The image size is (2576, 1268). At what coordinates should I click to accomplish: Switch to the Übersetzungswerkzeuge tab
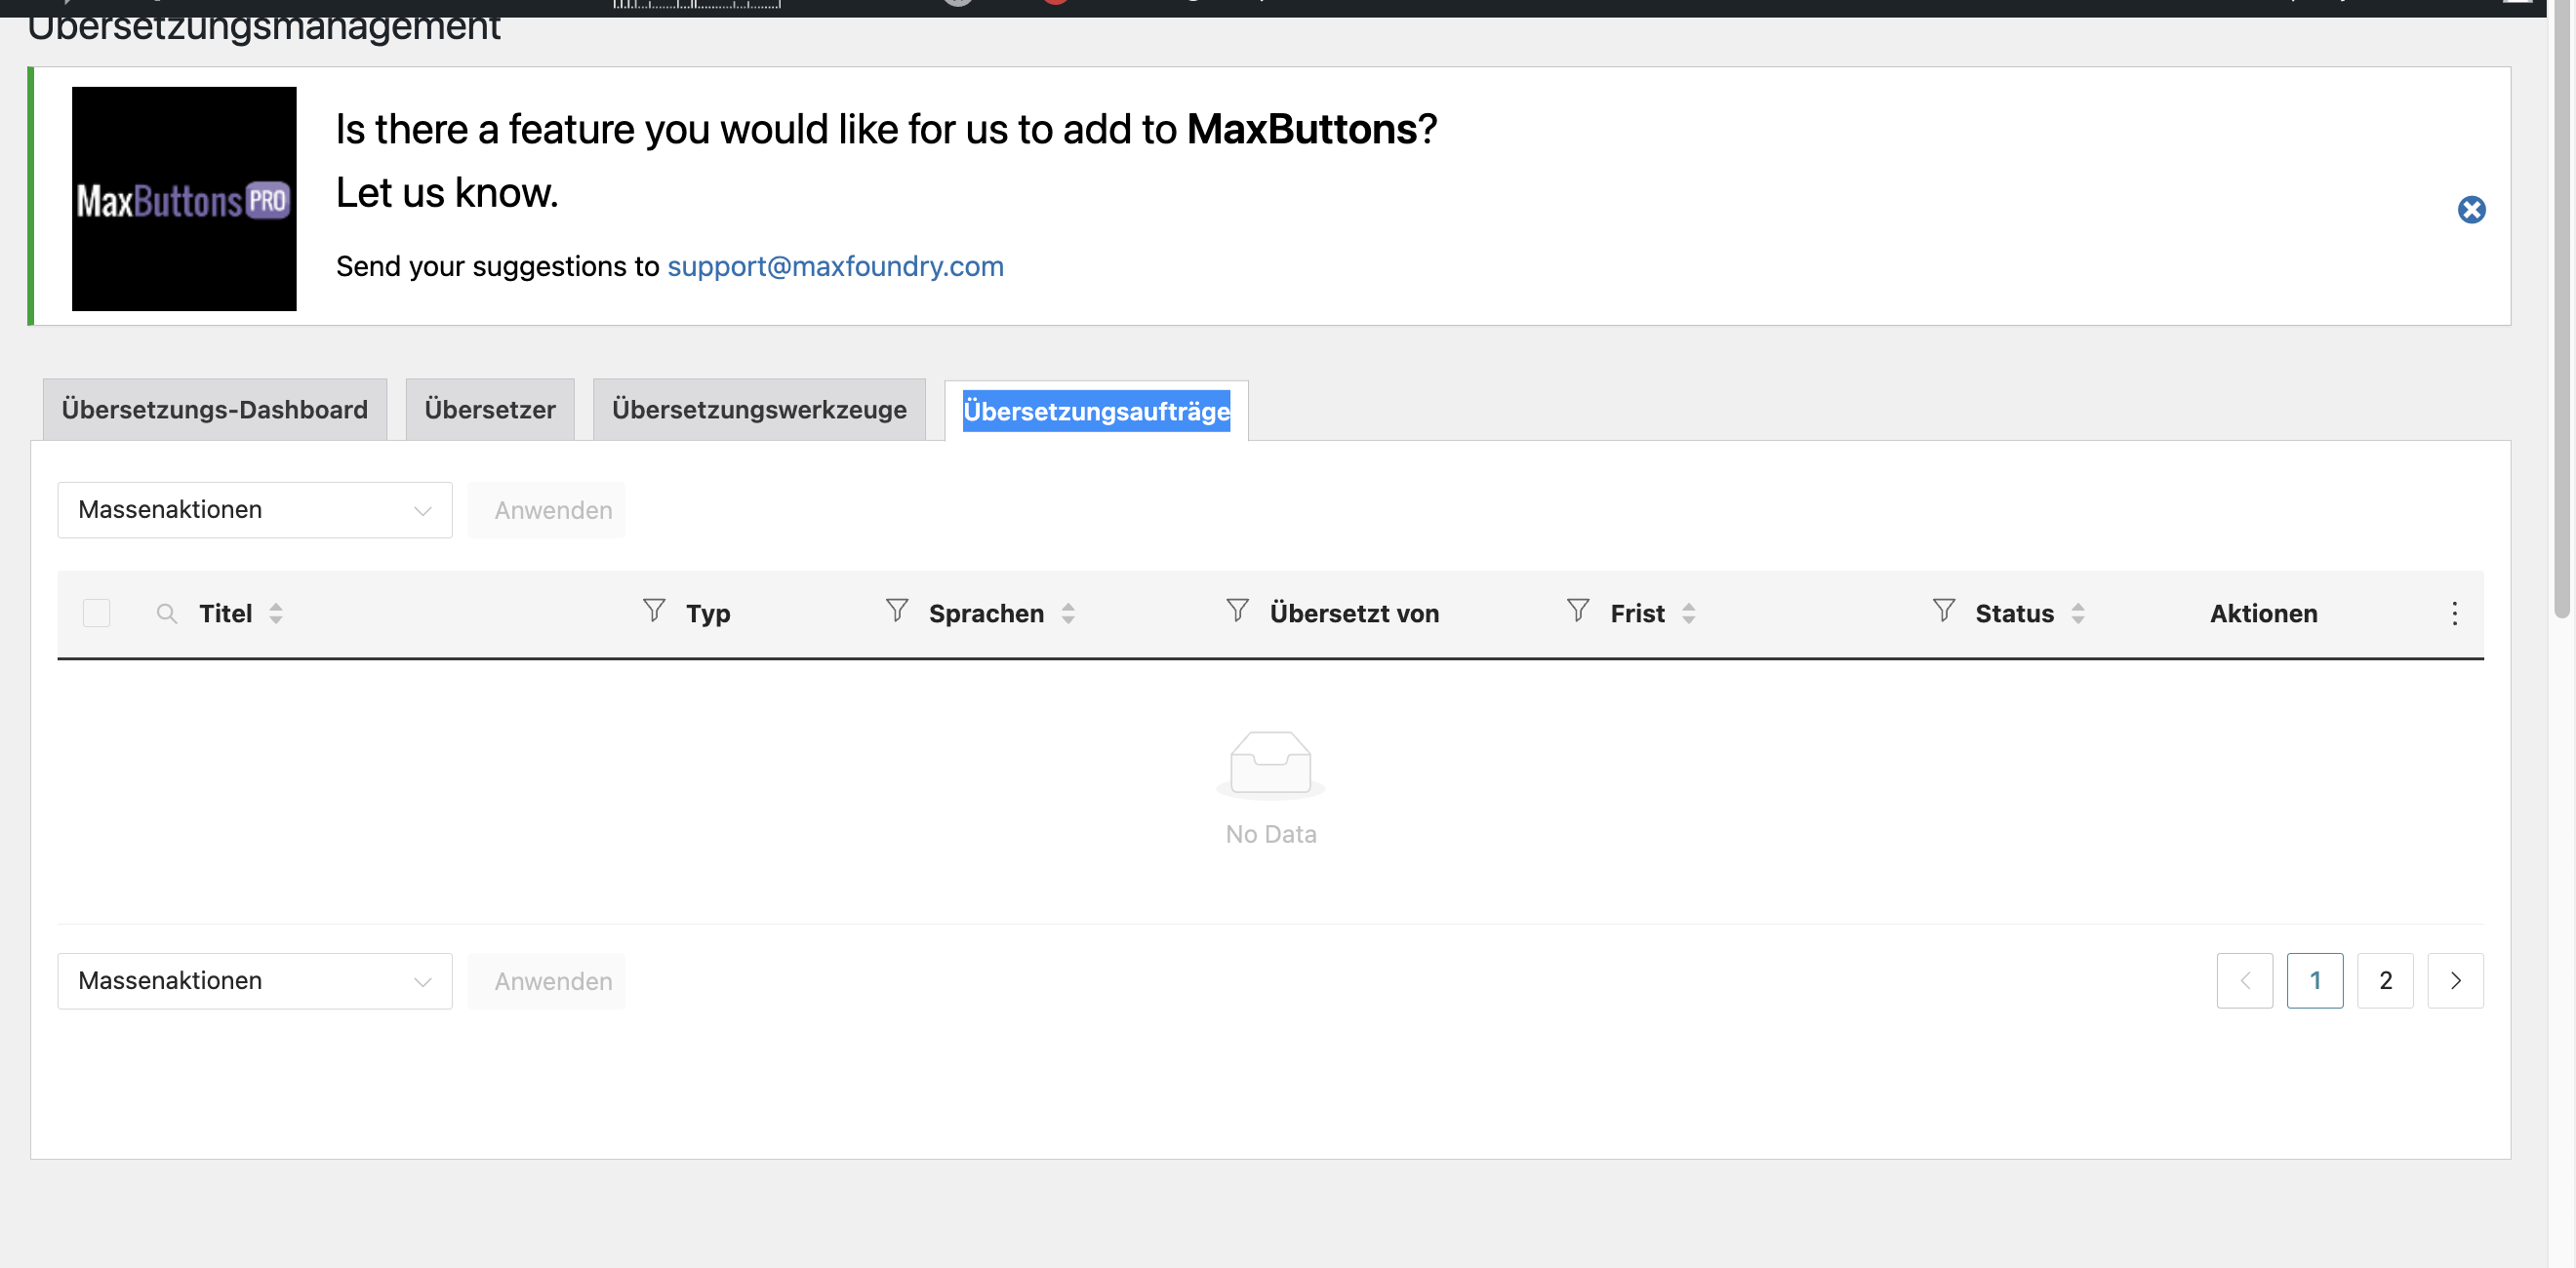759,410
